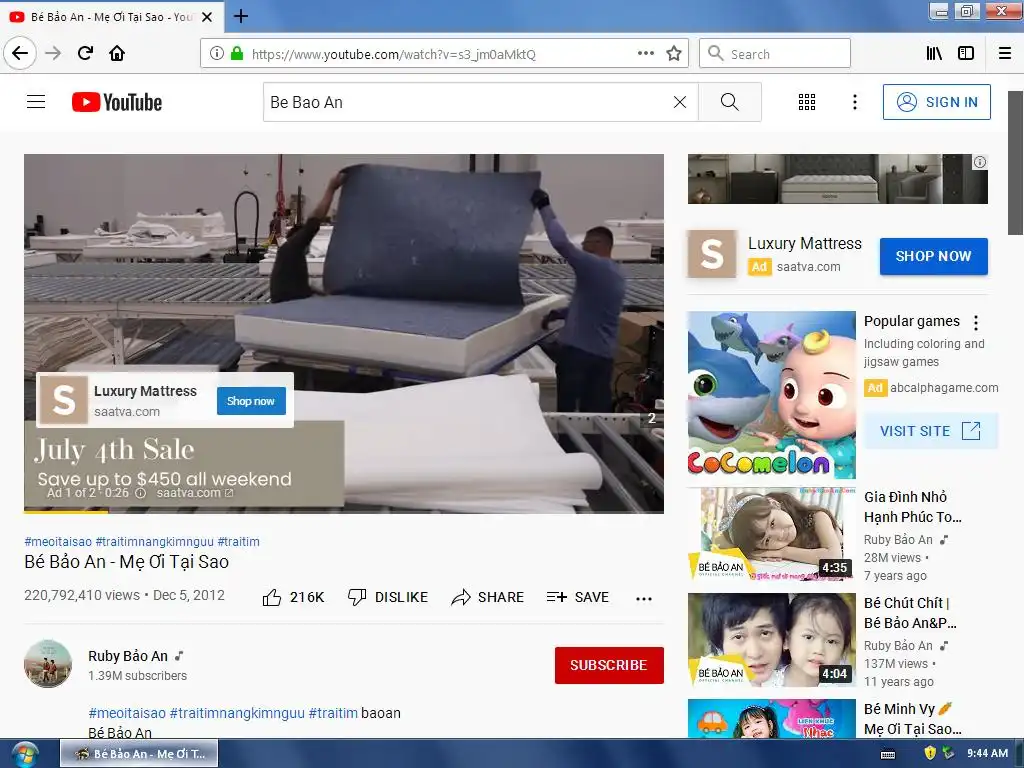This screenshot has width=1024, height=768.
Task: Clear the YouTube search text with X
Action: [680, 102]
